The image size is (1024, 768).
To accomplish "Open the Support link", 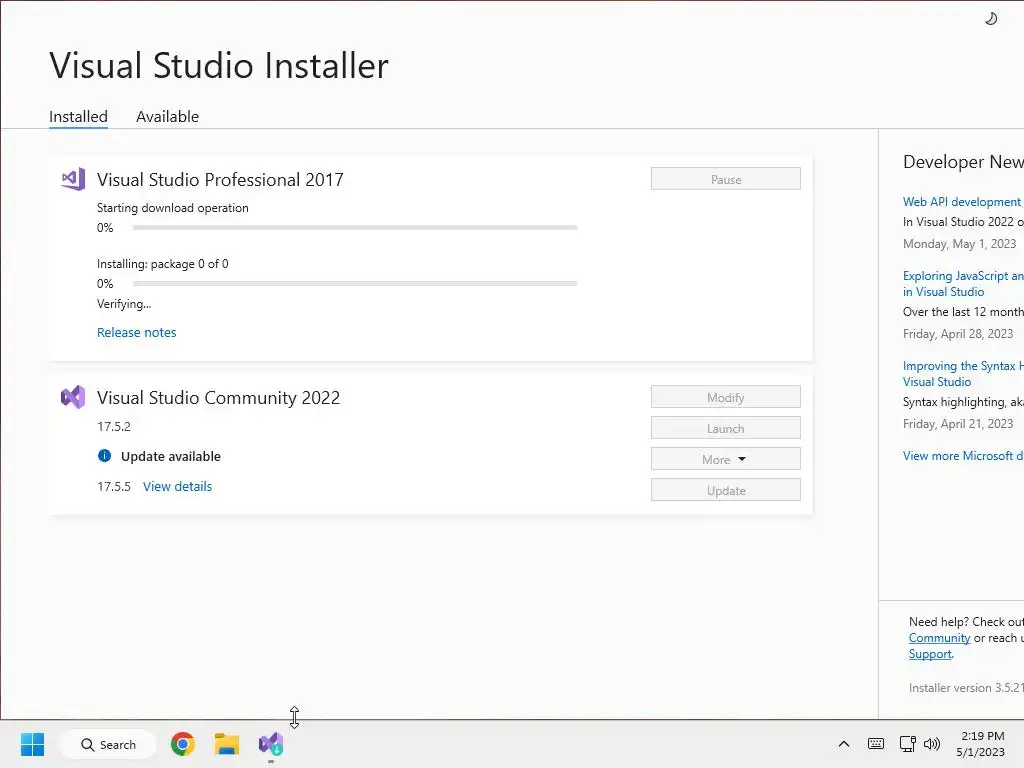I will tap(930, 654).
